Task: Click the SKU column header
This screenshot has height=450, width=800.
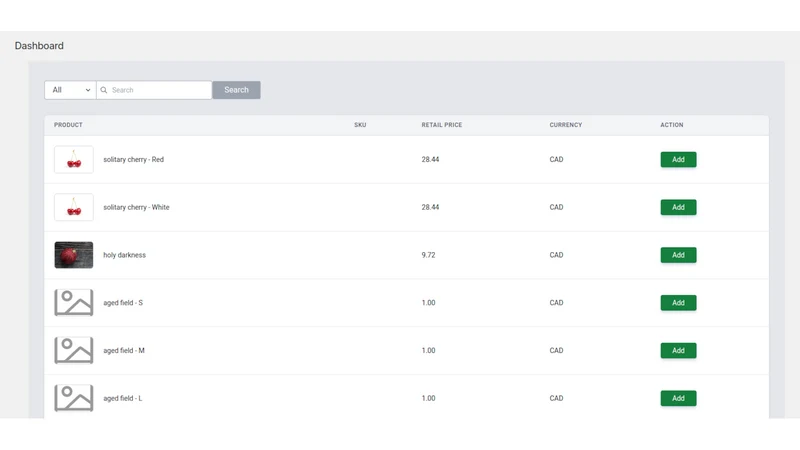Action: [x=360, y=125]
